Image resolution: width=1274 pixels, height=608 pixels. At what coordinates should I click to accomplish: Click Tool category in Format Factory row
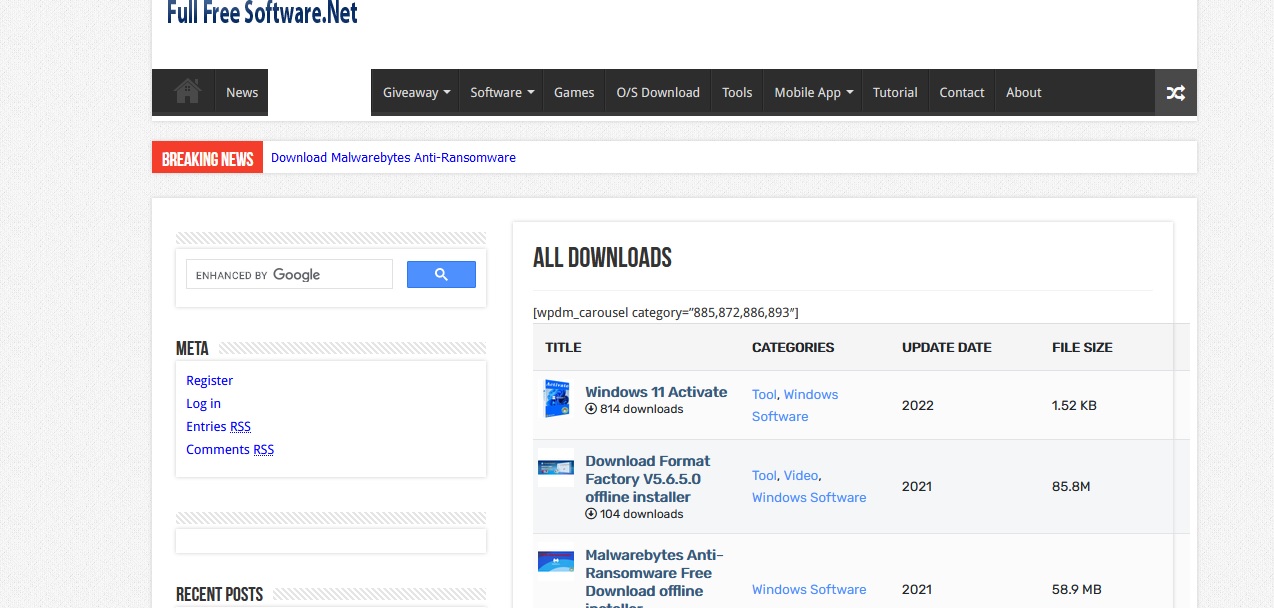(764, 475)
